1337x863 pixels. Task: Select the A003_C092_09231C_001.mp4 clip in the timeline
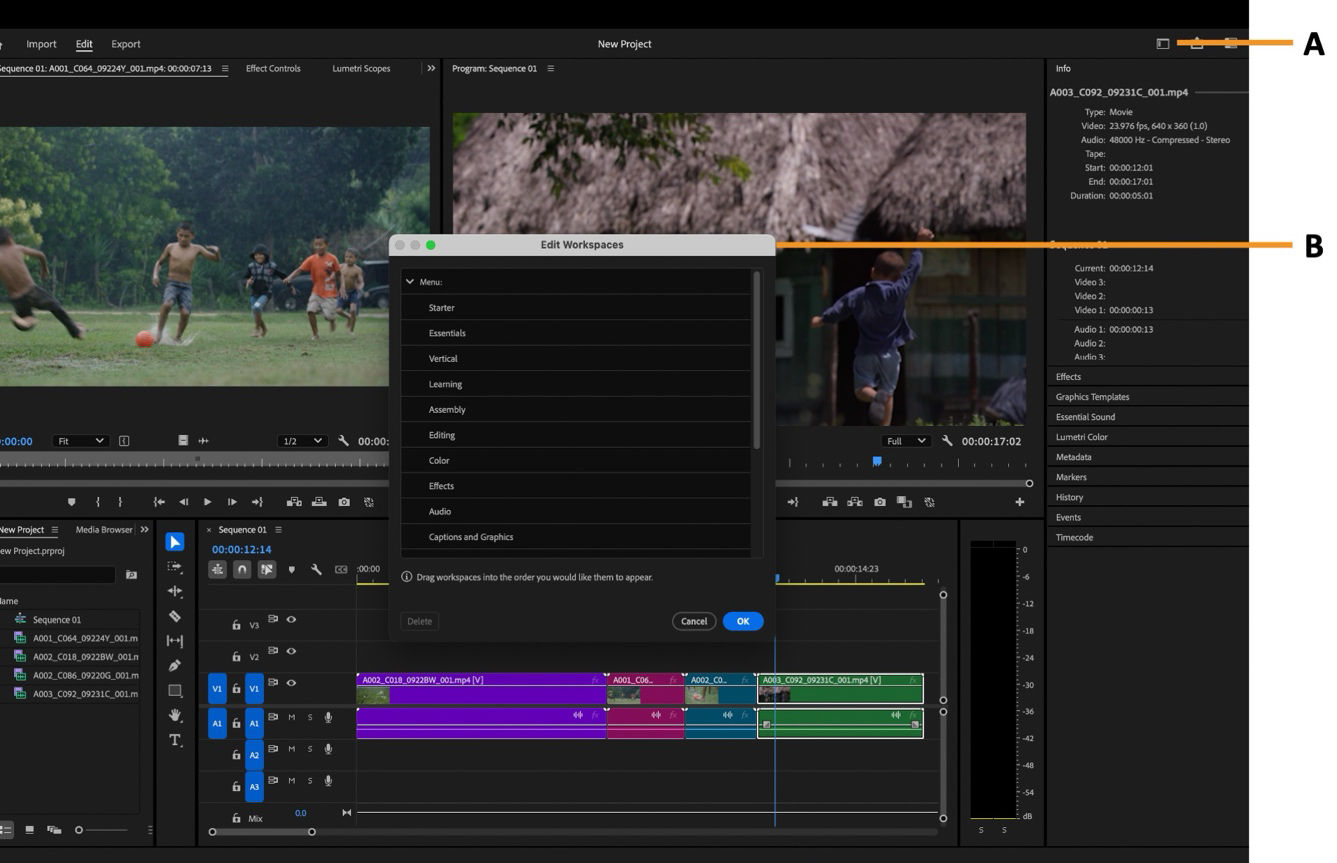840,688
